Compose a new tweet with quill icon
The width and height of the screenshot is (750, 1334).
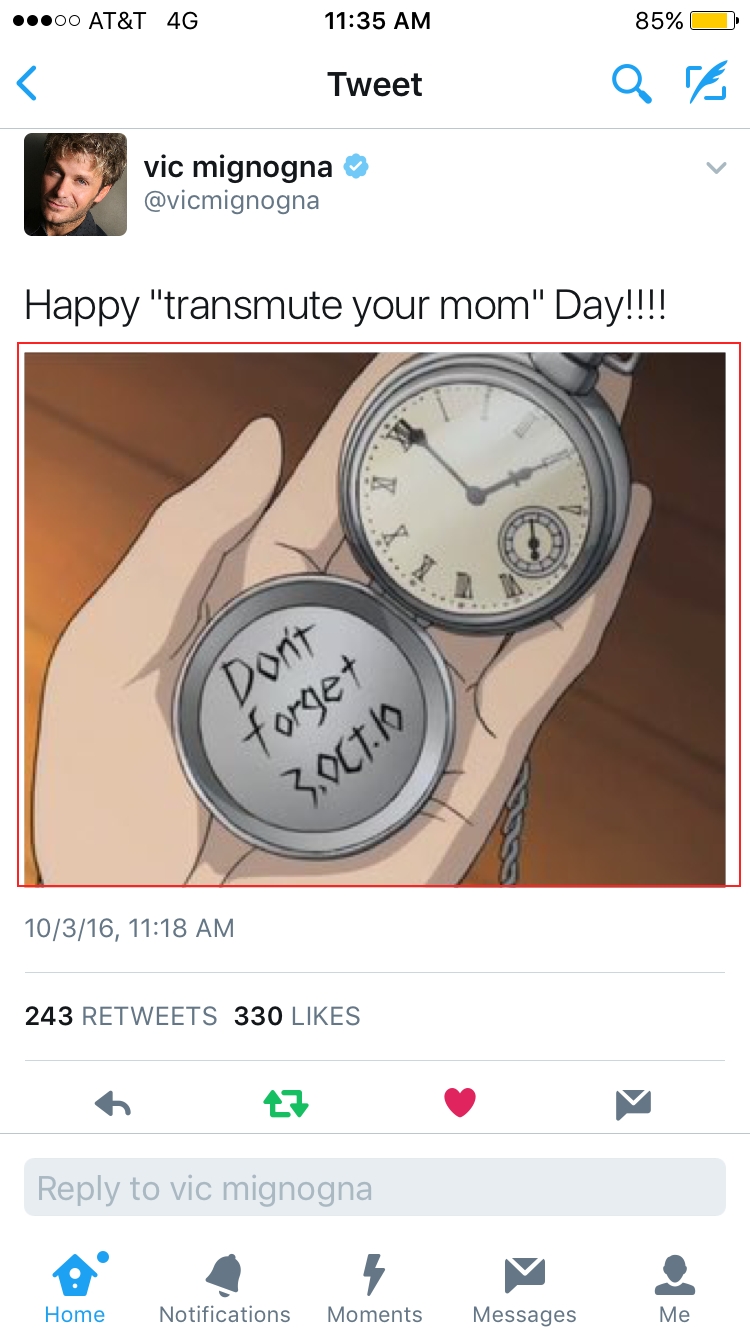706,84
